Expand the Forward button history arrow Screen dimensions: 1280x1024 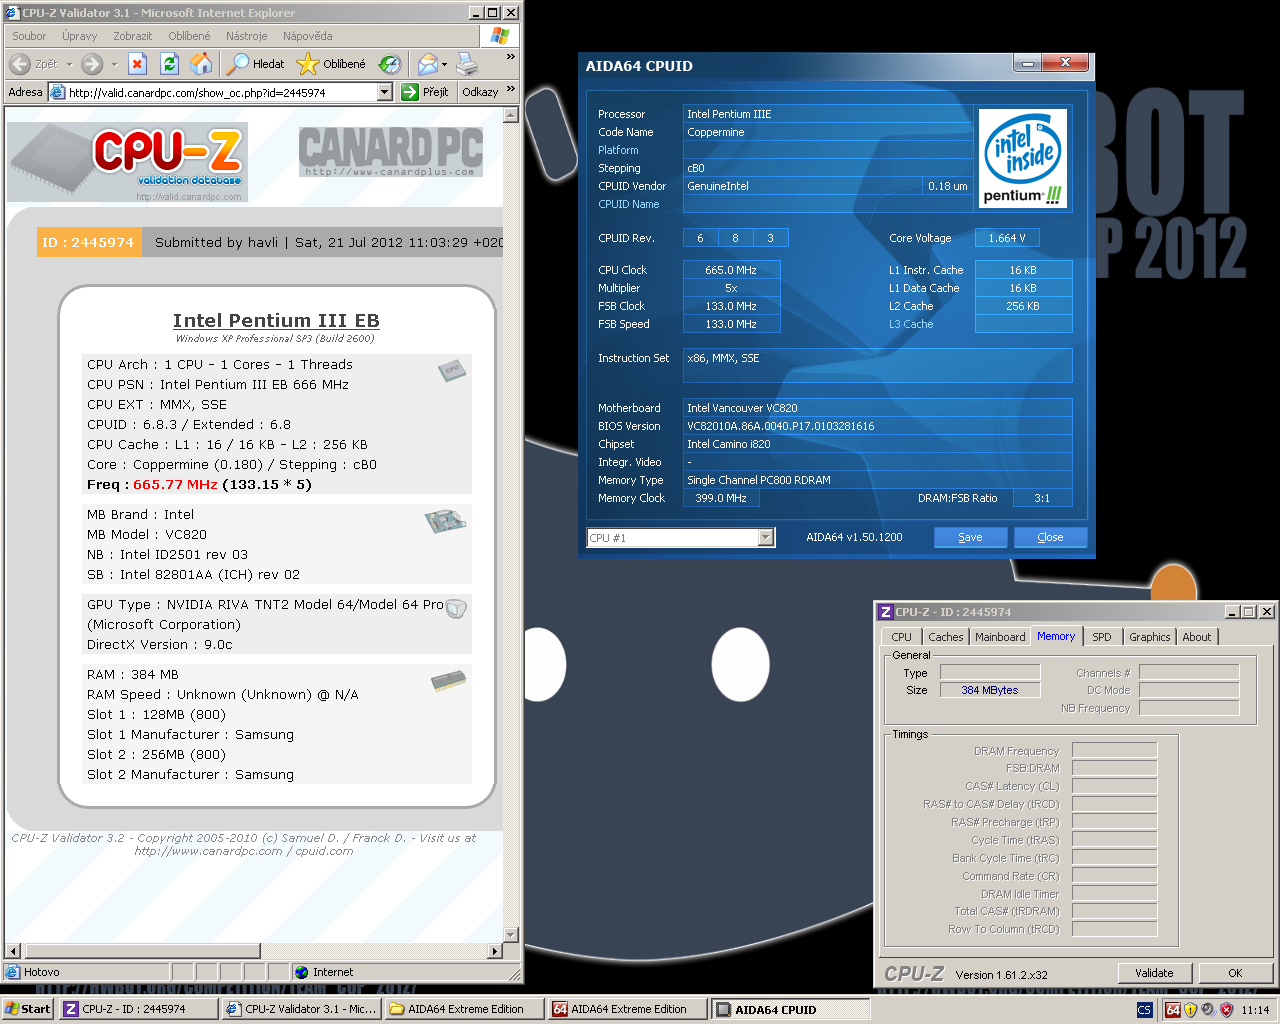tap(114, 64)
